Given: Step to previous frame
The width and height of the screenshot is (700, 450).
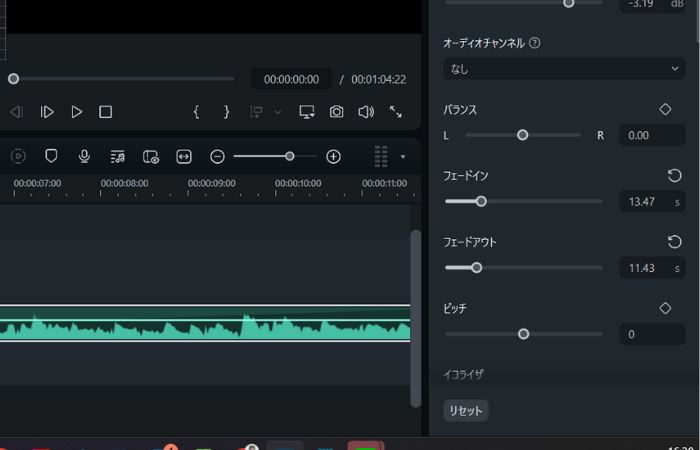Looking at the screenshot, I should (17, 112).
